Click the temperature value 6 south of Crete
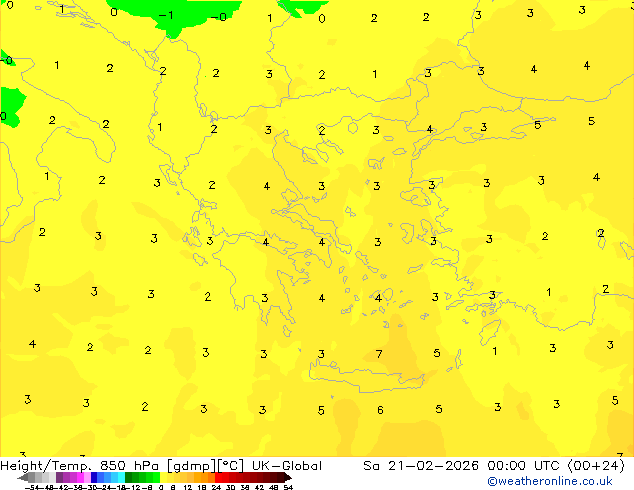Screen dimensions: 634x490 pyautogui.click(x=380, y=410)
